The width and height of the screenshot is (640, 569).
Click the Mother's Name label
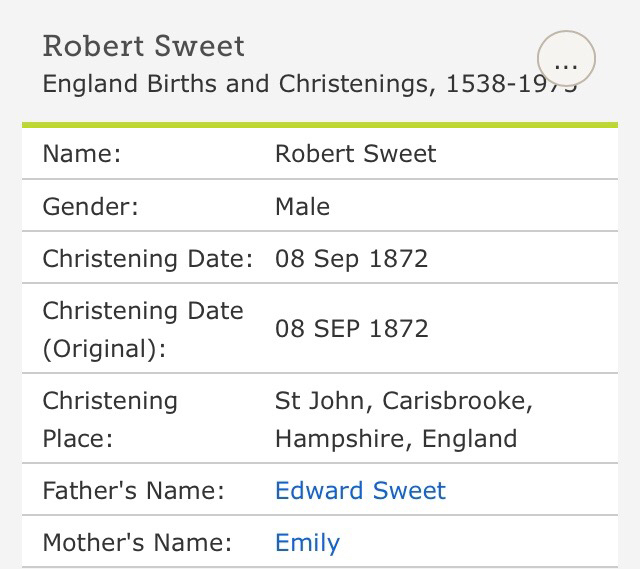[137, 543]
